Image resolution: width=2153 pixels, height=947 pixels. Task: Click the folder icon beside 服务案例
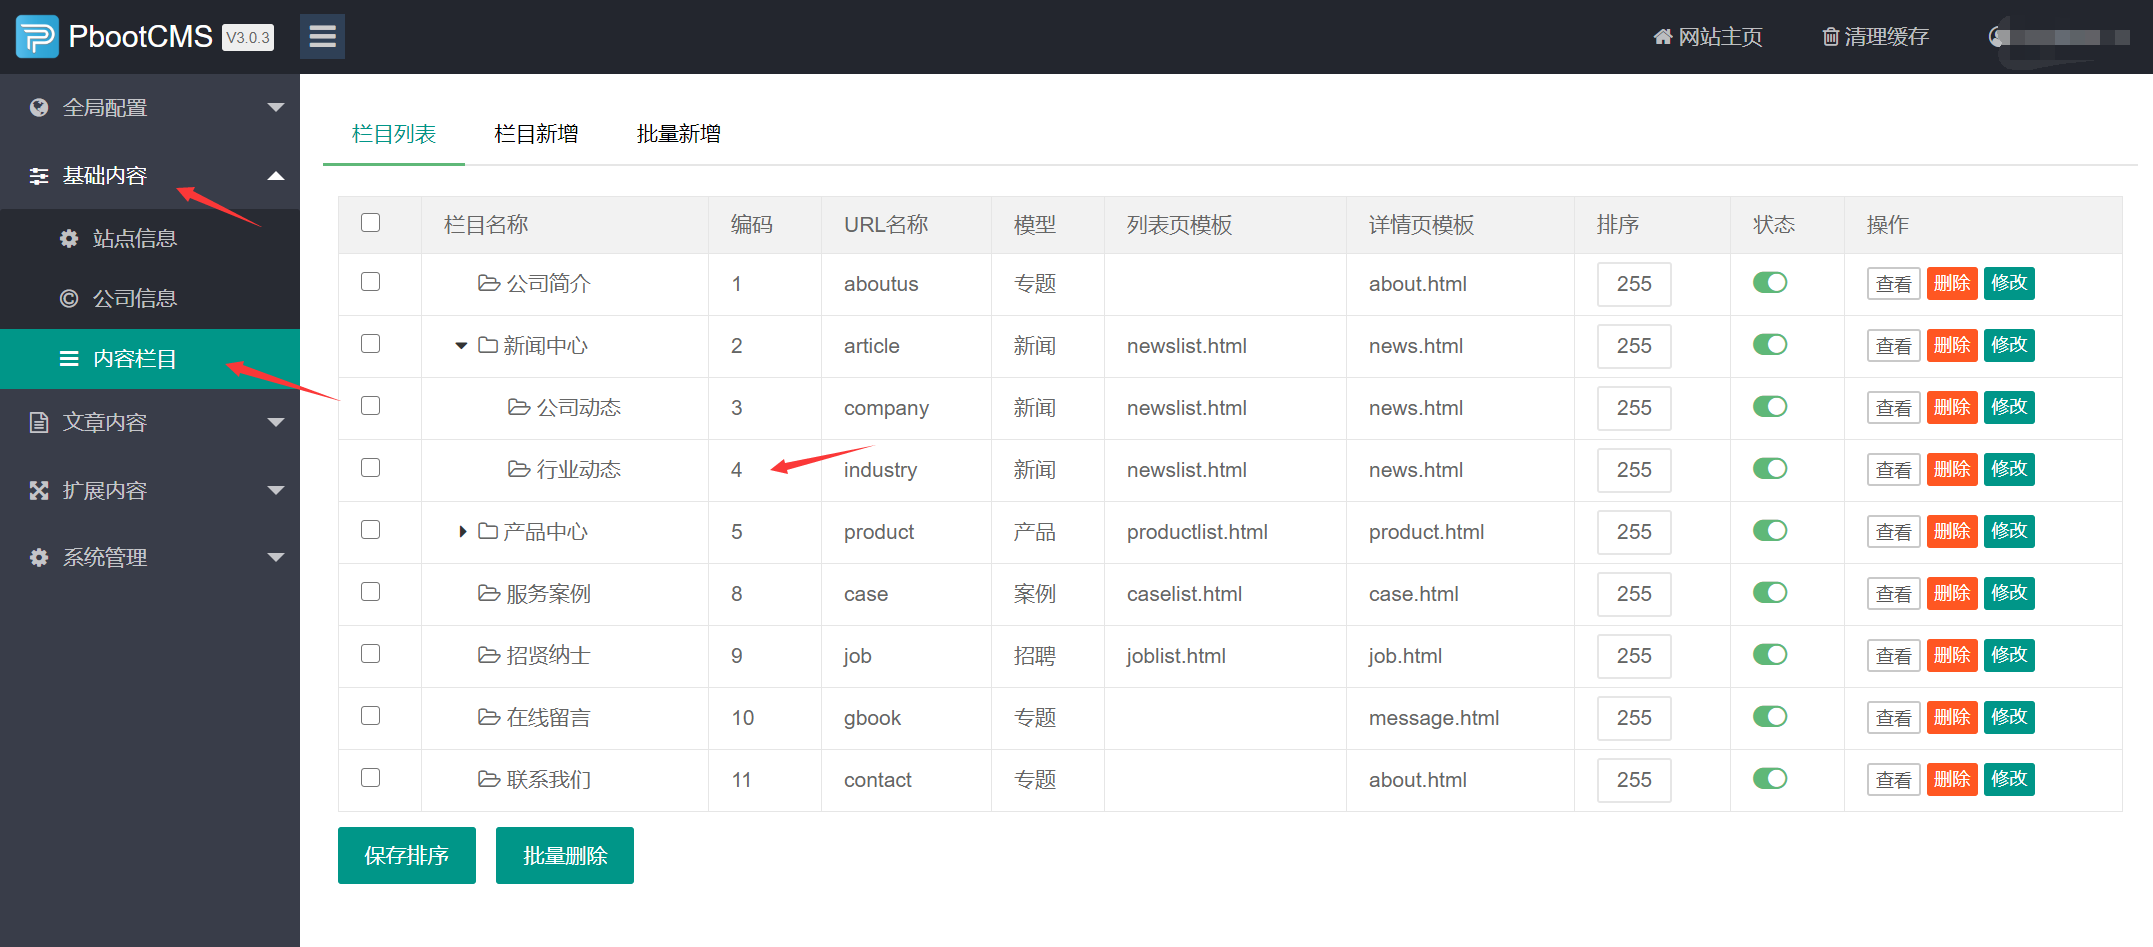[x=489, y=593]
